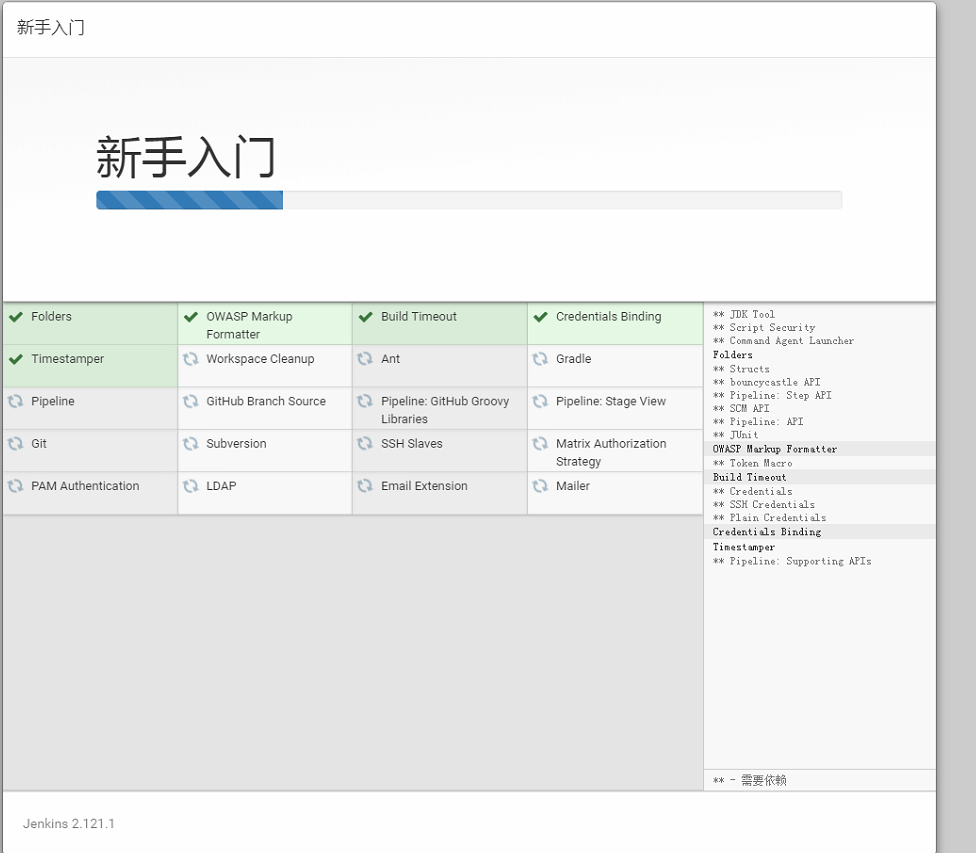
Task: Click the small 新手入门 header title
Action: coord(50,27)
